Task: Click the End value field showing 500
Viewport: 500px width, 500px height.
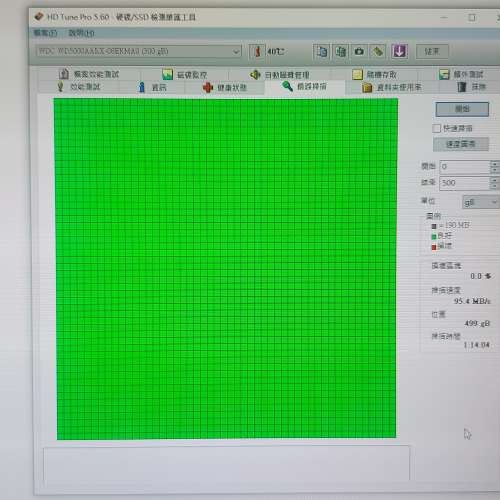Action: coord(465,183)
